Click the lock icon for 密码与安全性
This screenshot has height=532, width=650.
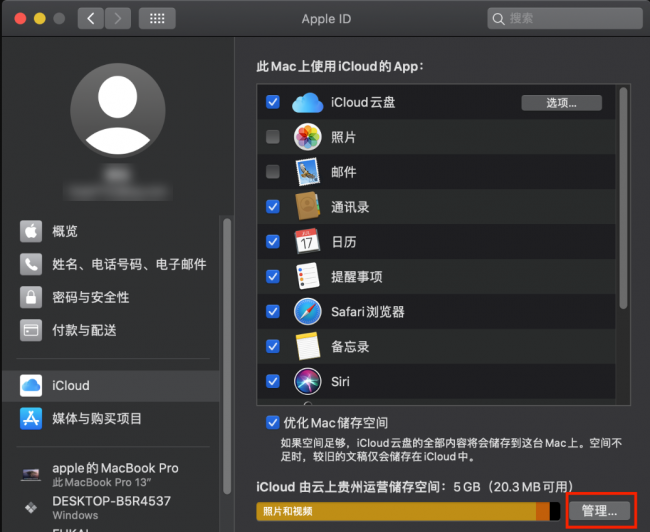[x=31, y=297]
